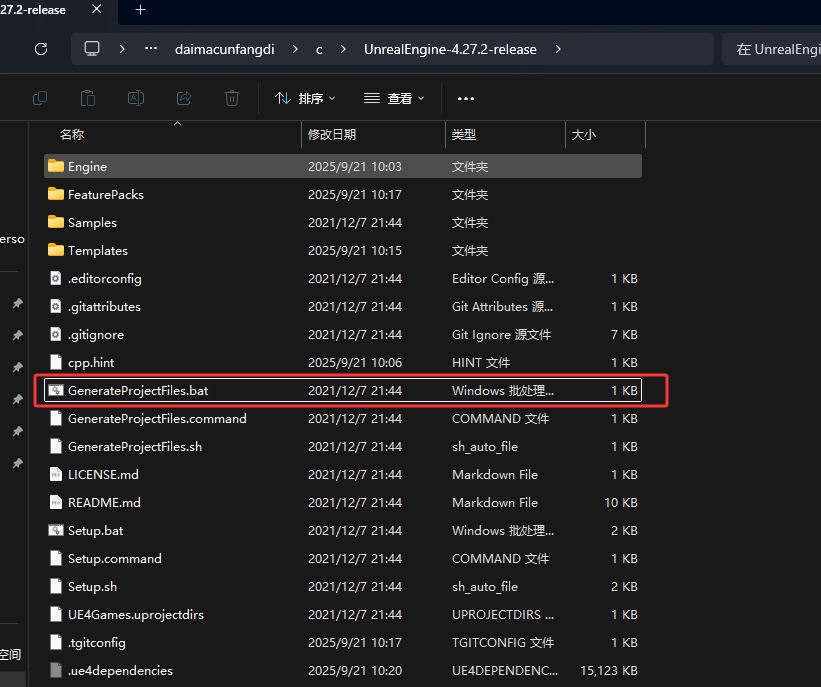Viewport: 821px width, 687px height.
Task: Click Templates date 2025/9/21 10:15
Action: click(354, 250)
